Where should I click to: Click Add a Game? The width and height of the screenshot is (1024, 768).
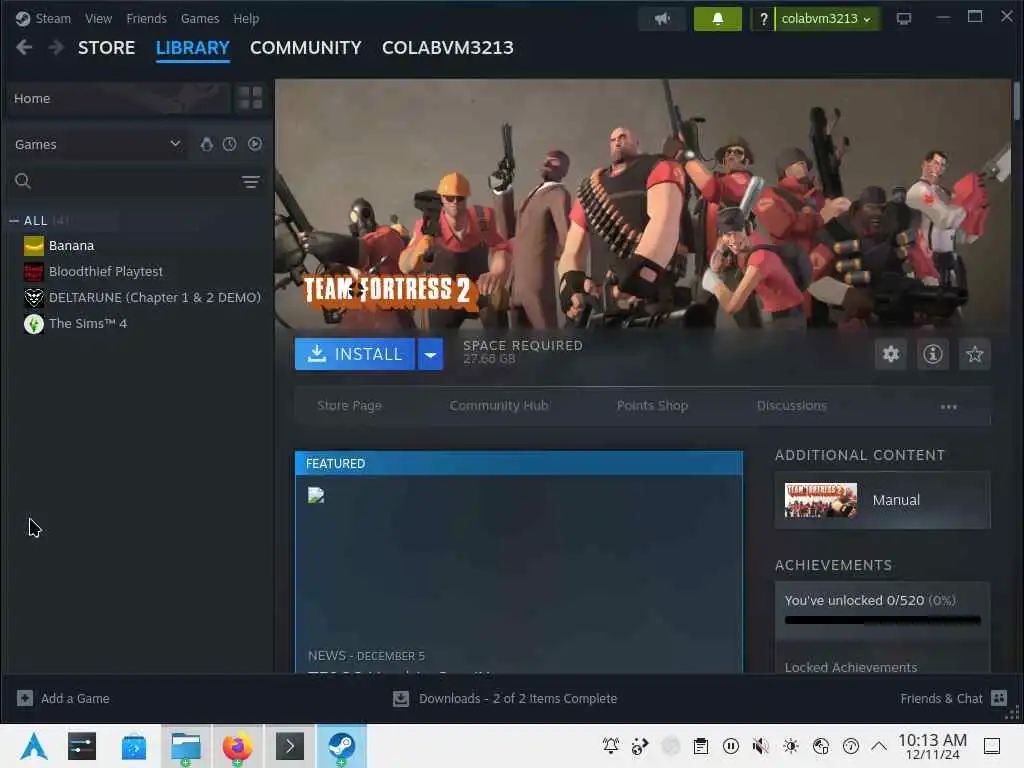pyautogui.click(x=63, y=698)
